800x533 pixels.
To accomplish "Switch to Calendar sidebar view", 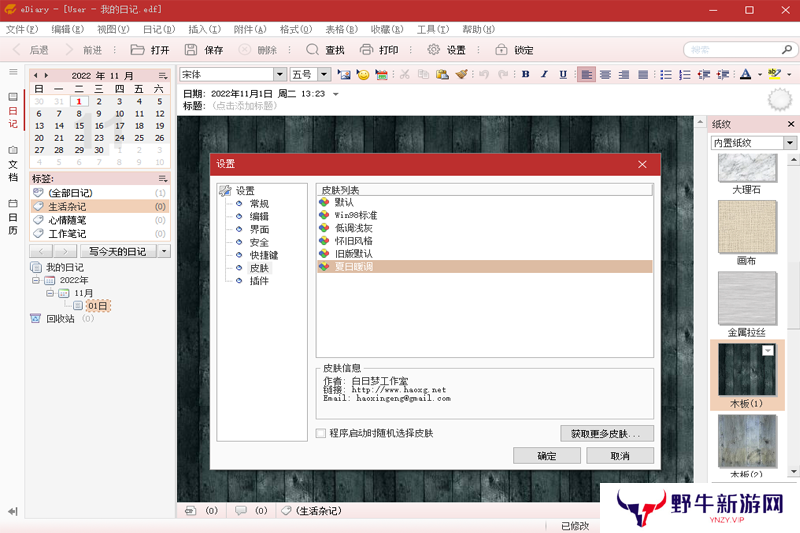I will 13,217.
